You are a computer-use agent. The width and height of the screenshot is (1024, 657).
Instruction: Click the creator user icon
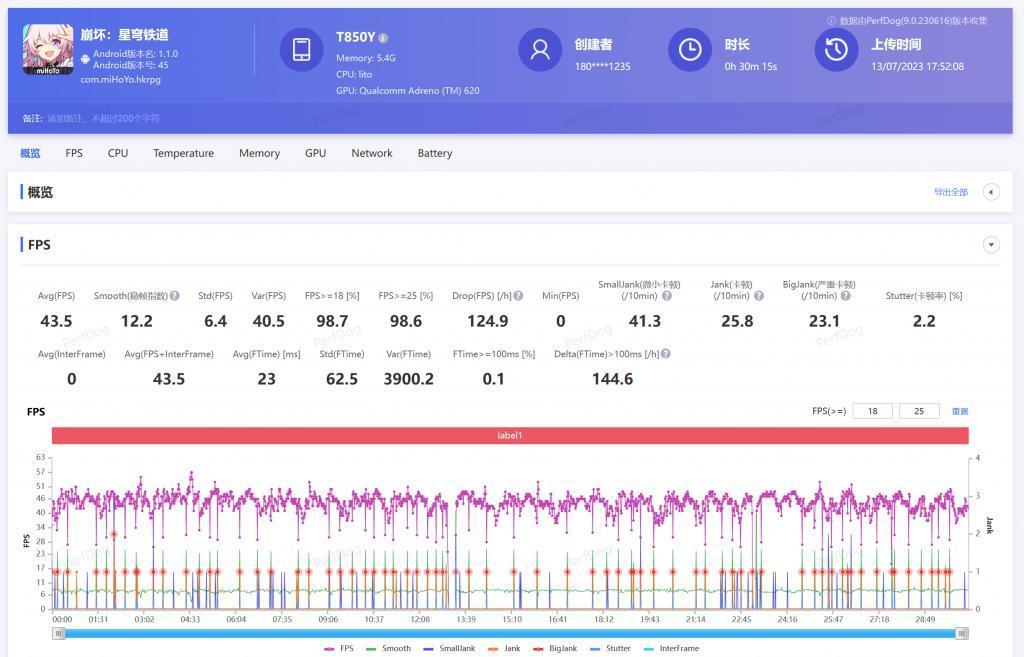[540, 50]
